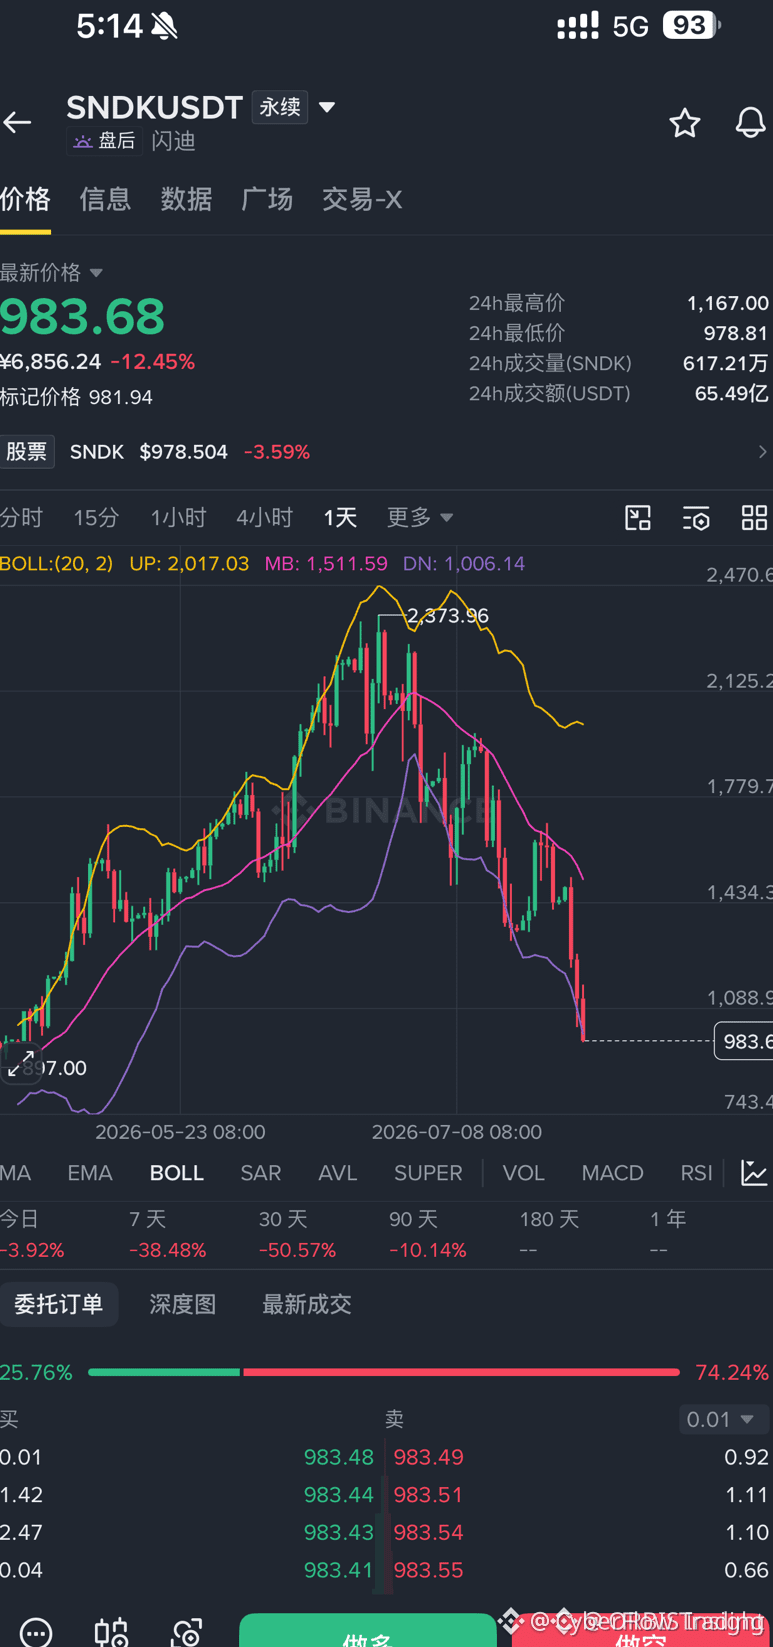Open the 委托订单 order book tab
This screenshot has height=1647, width=773.
coord(59,1304)
